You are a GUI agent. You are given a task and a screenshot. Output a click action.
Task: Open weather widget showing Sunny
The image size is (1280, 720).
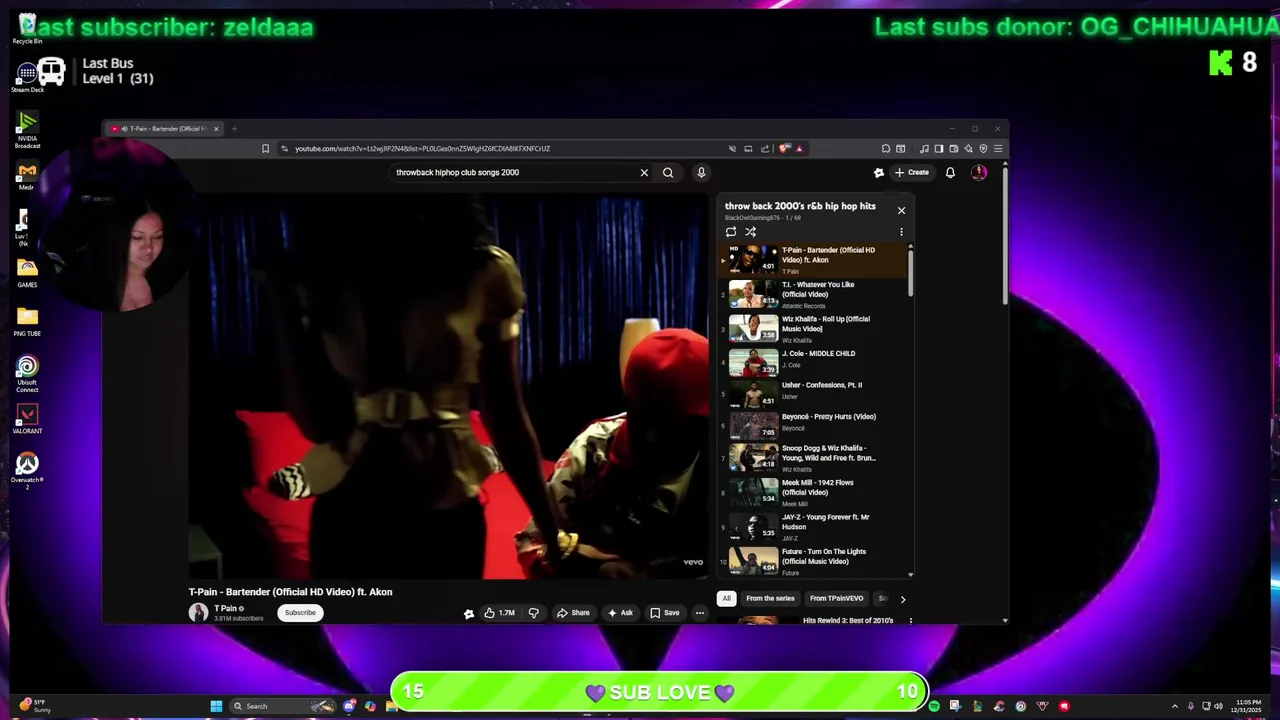point(34,706)
